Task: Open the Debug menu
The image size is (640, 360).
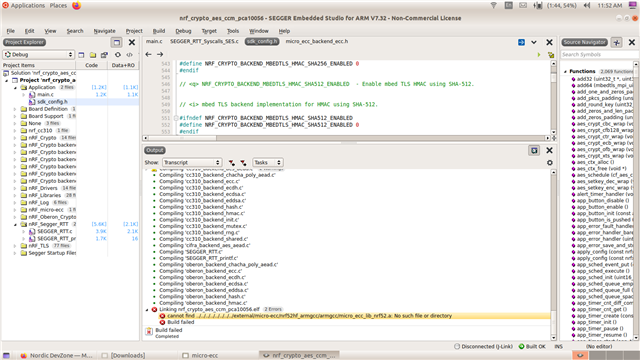Action: (183, 31)
